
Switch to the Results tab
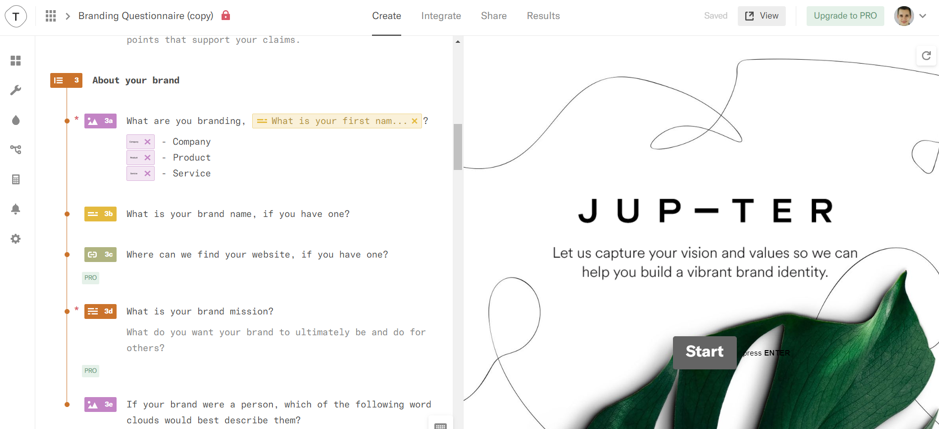click(x=543, y=16)
